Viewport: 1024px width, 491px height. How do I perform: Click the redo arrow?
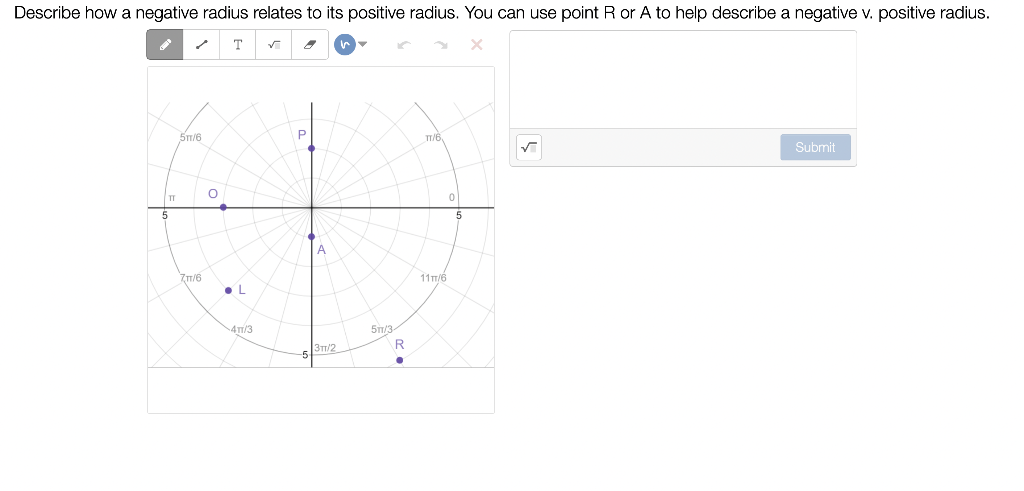[441, 44]
